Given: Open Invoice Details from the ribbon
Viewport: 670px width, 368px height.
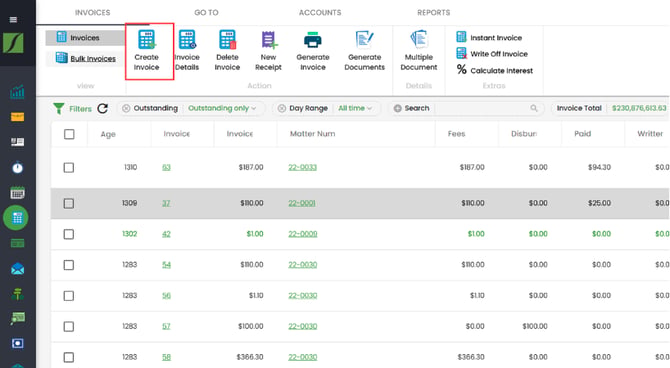Looking at the screenshot, I should (x=187, y=50).
